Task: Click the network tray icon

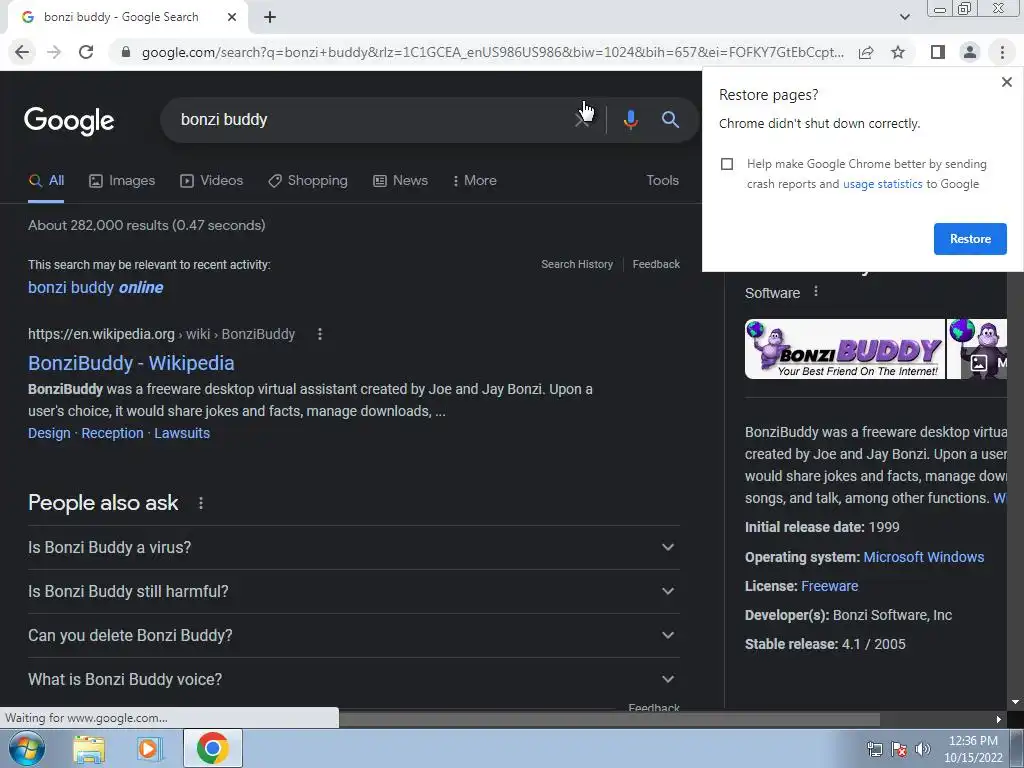Action: click(x=874, y=750)
